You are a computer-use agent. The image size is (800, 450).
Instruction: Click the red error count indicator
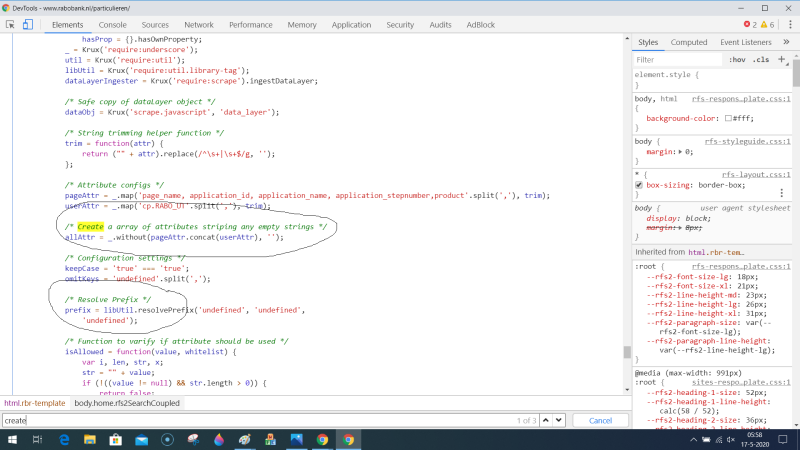point(749,24)
